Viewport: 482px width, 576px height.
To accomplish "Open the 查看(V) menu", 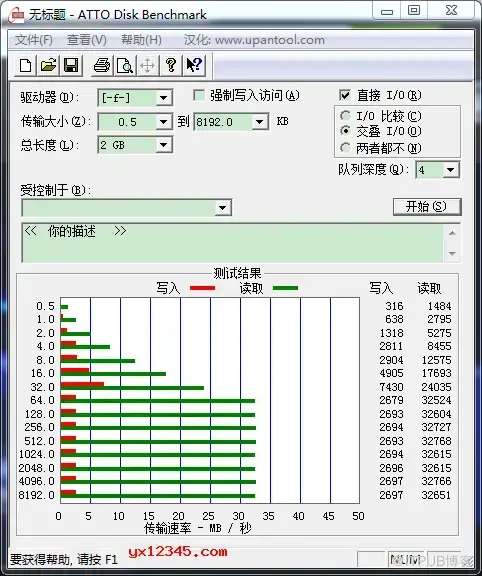I will pos(87,40).
